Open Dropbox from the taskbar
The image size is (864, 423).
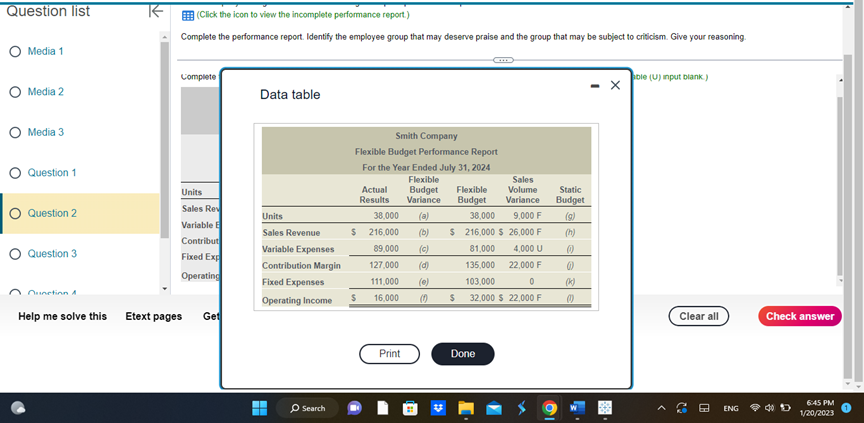pyautogui.click(x=439, y=408)
